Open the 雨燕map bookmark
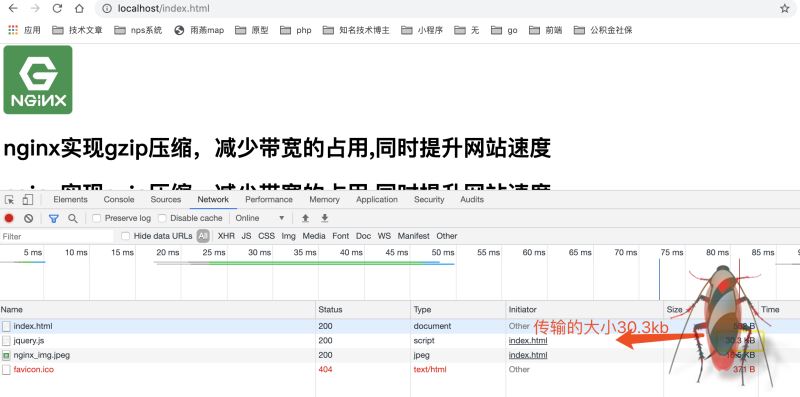 click(199, 30)
